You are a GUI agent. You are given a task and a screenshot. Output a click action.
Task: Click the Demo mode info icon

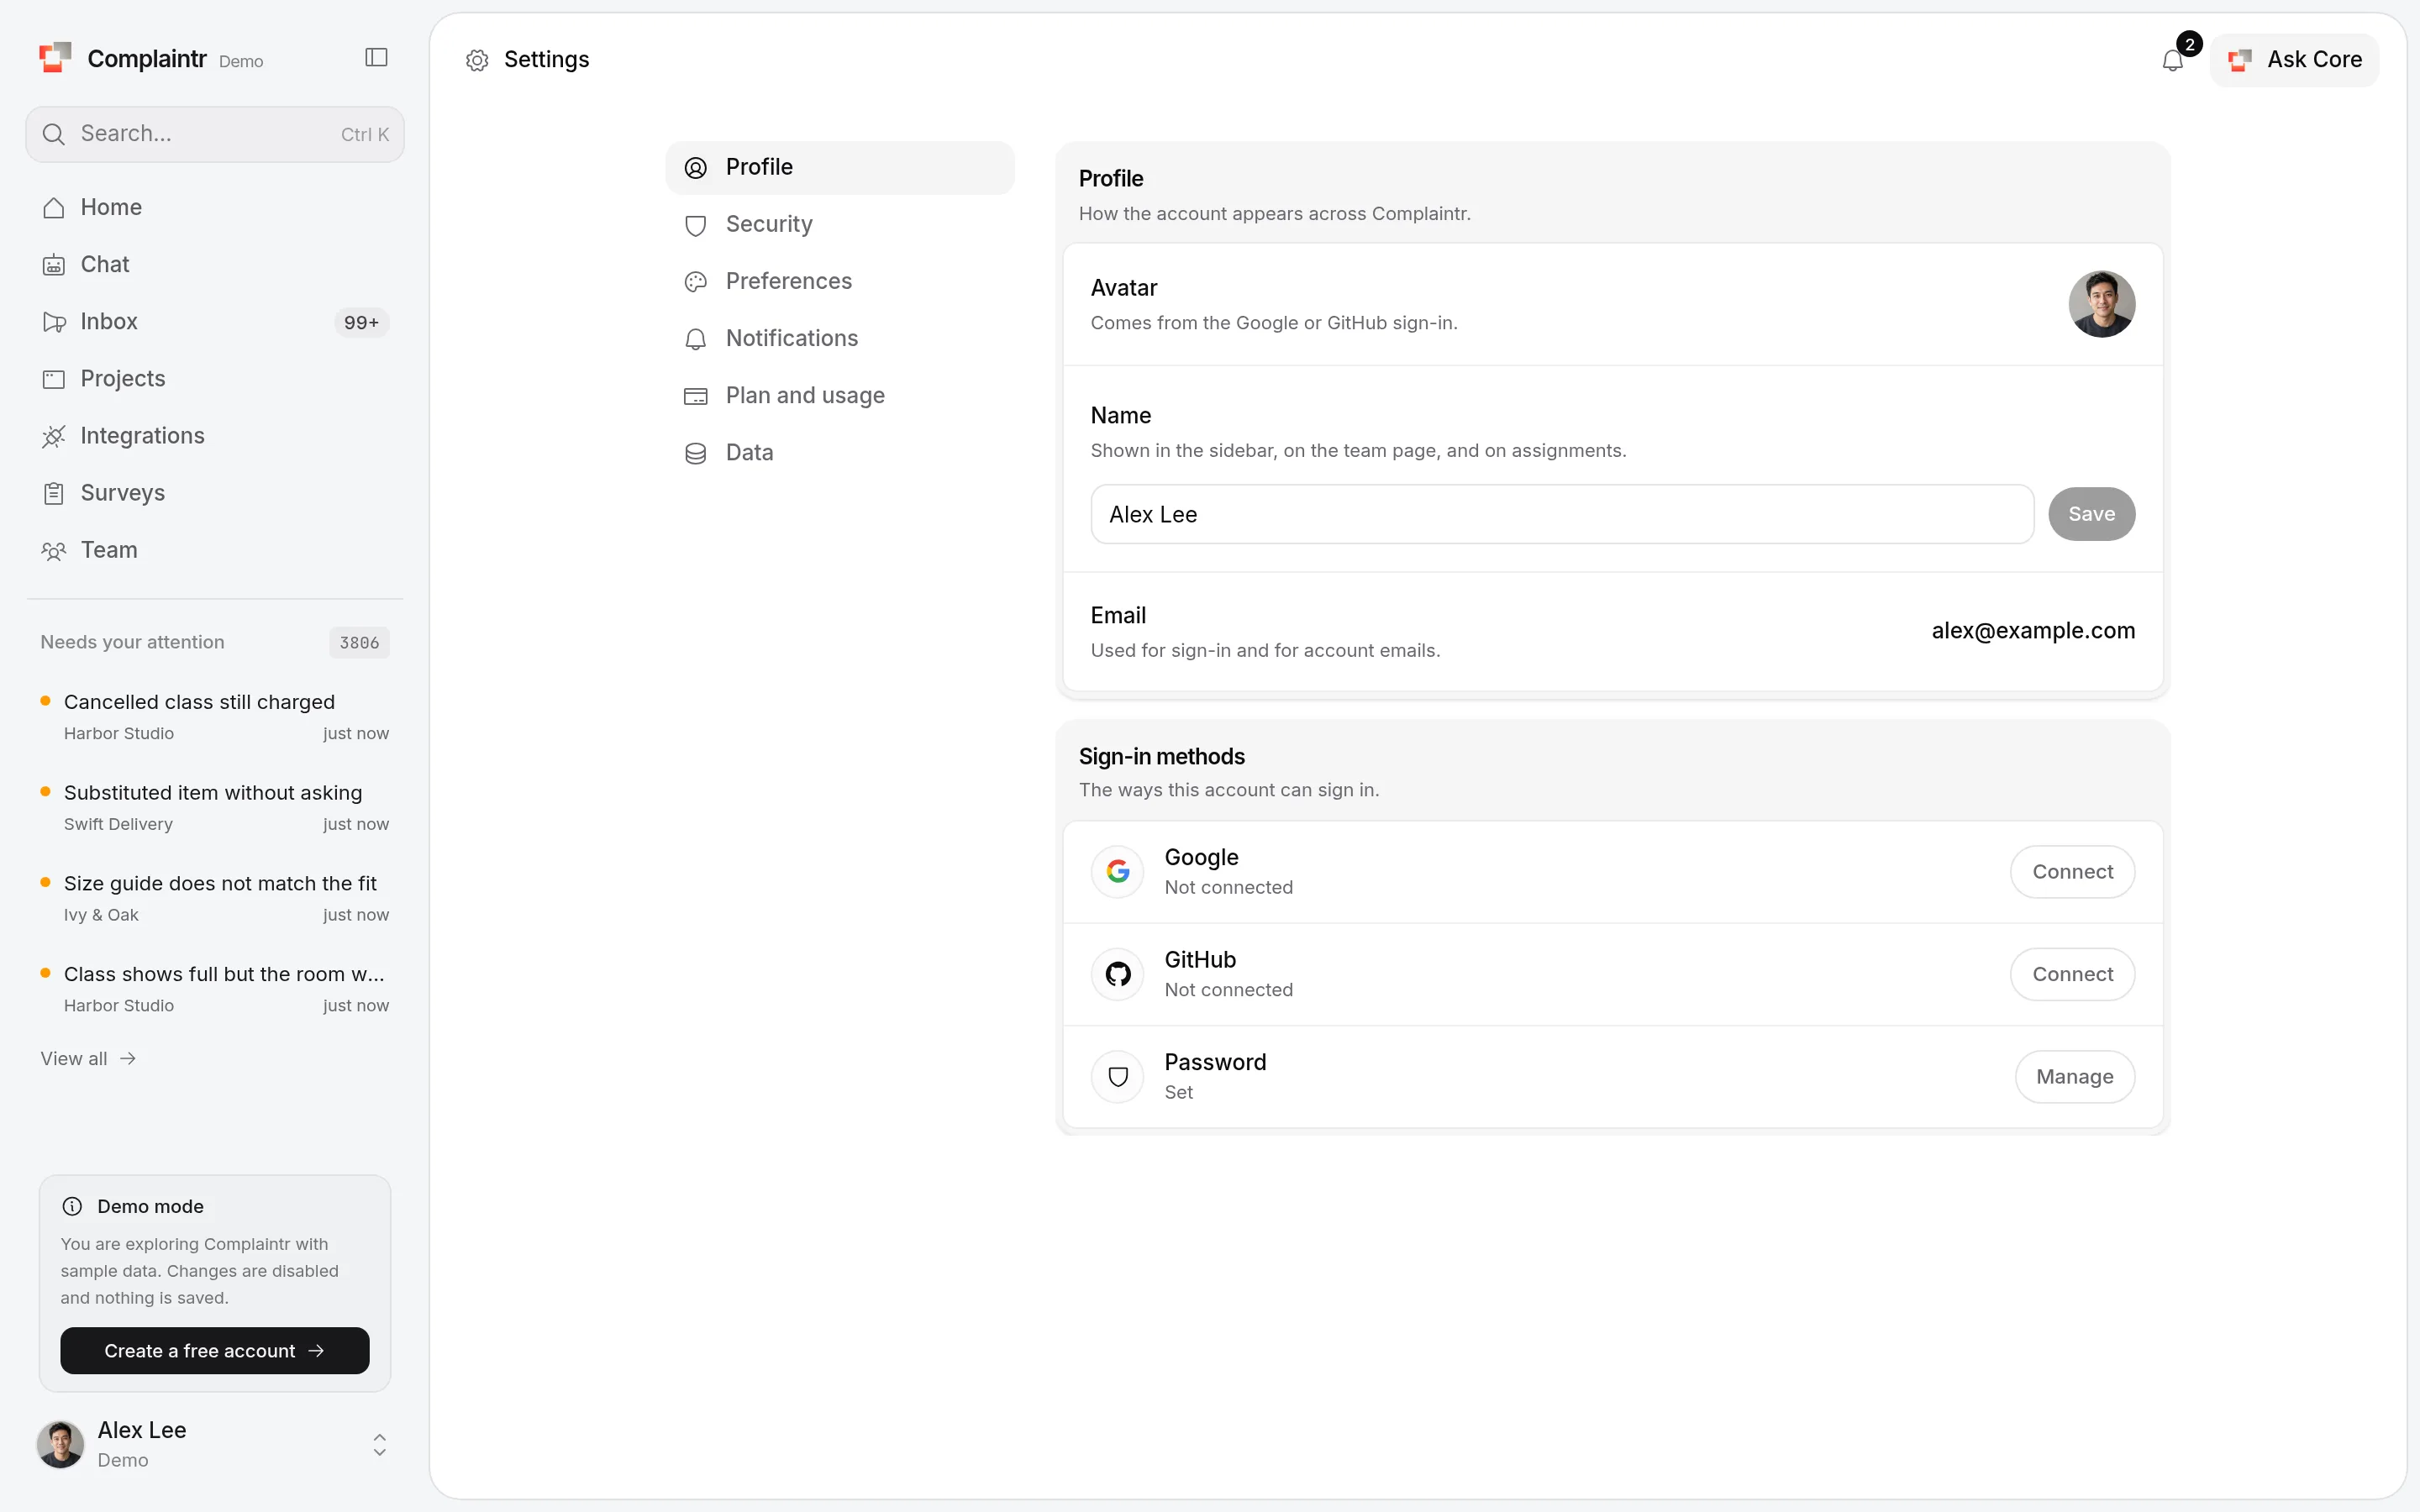pyautogui.click(x=72, y=1206)
